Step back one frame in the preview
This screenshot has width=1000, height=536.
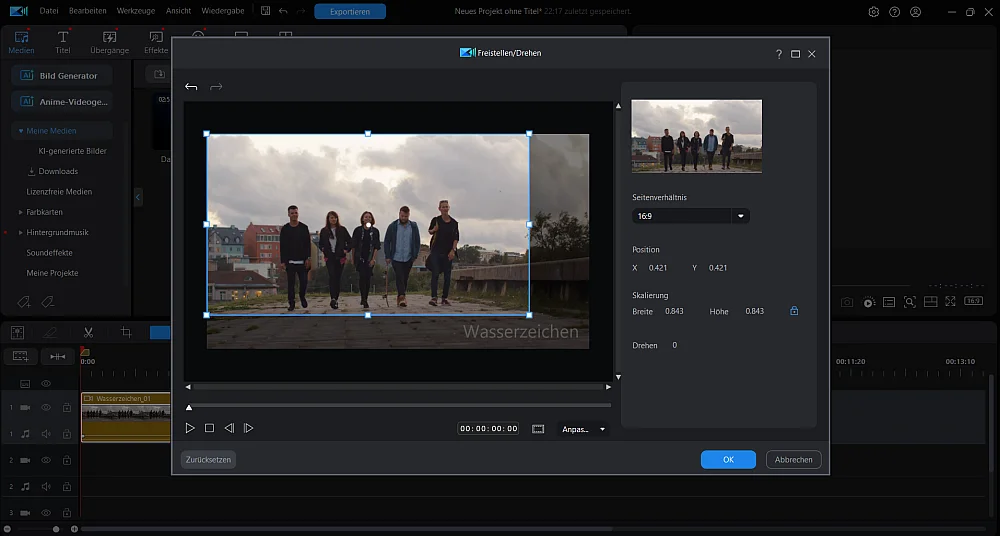(229, 428)
